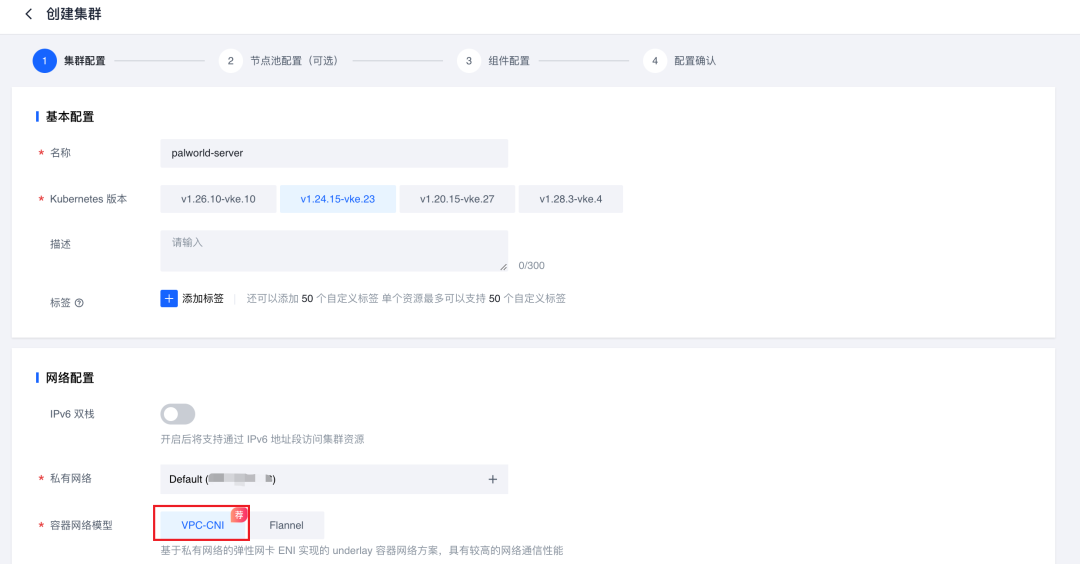
Task: Go back using the left arrow icon
Action: 28,14
